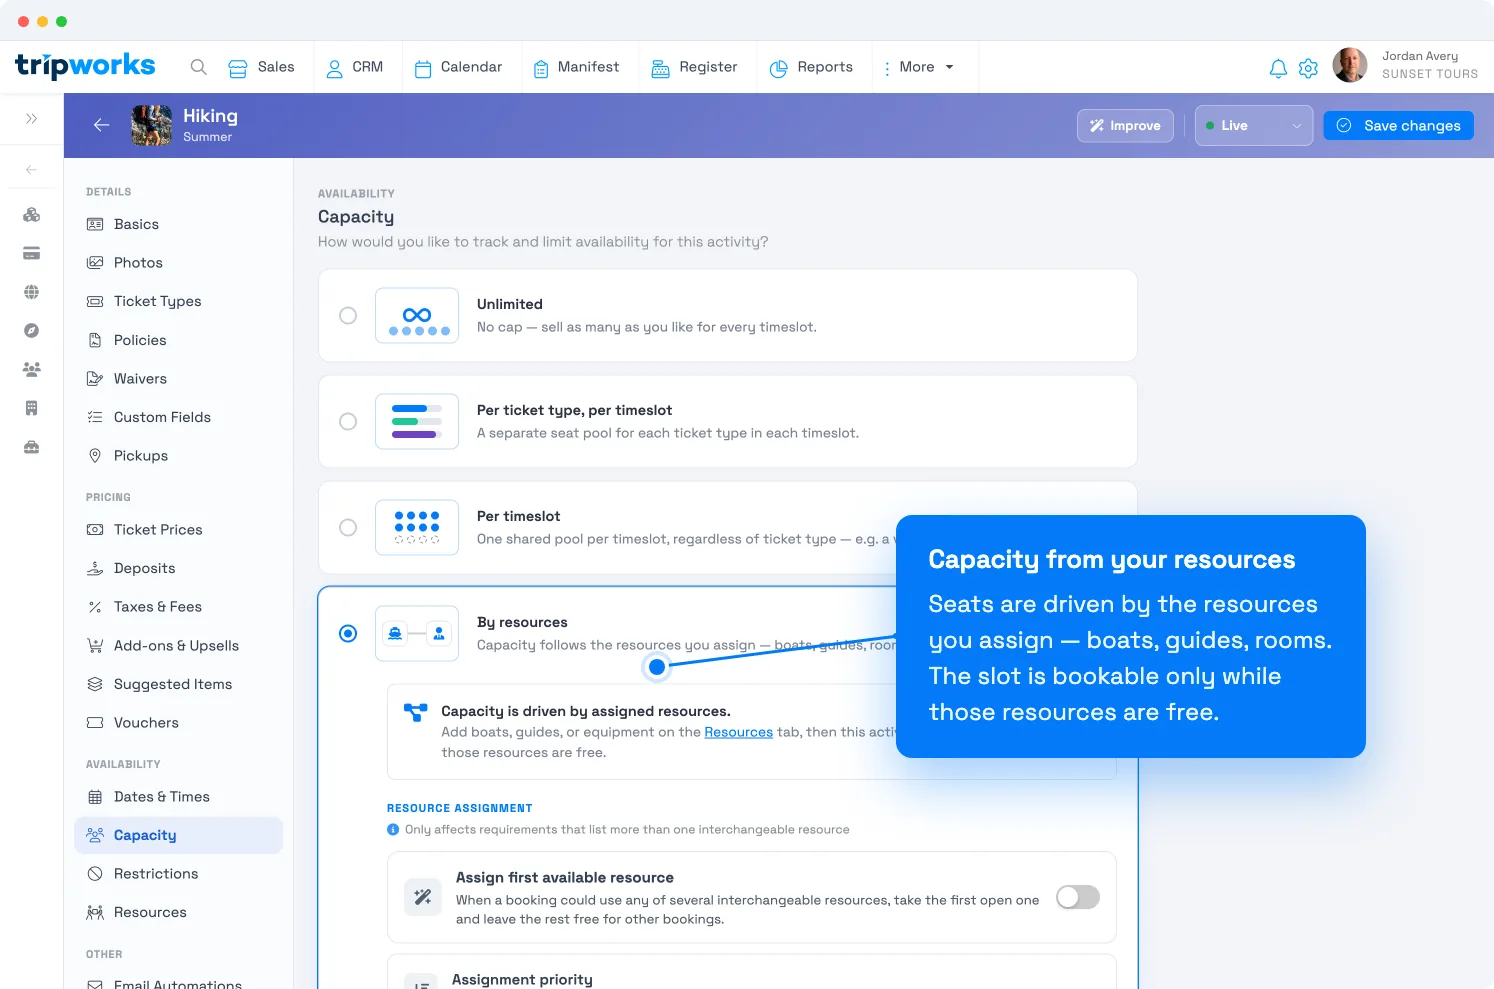Image resolution: width=1494 pixels, height=989 pixels.
Task: Open Taxes & Fees in the sidebar
Action: (178, 607)
